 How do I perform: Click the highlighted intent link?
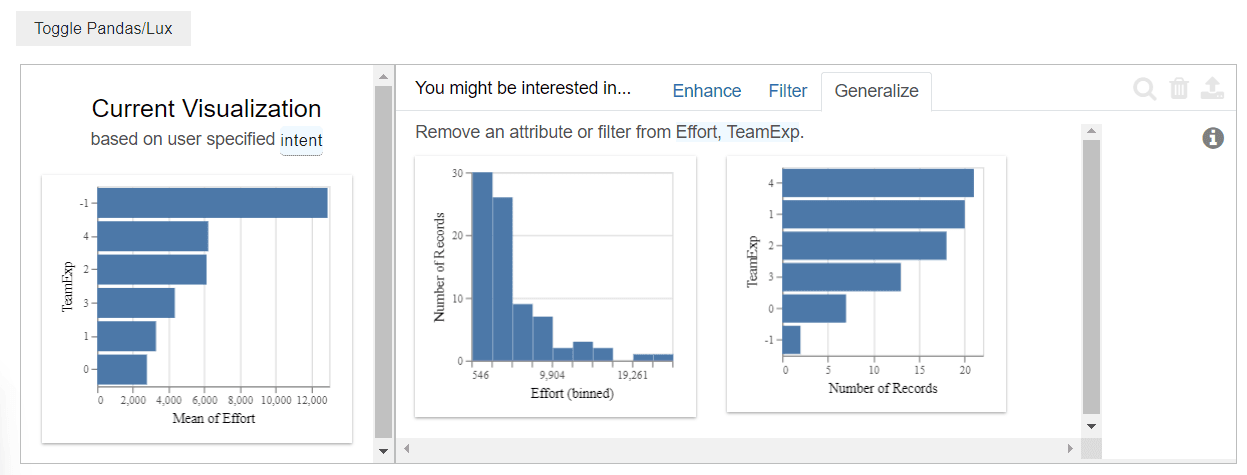pos(301,140)
